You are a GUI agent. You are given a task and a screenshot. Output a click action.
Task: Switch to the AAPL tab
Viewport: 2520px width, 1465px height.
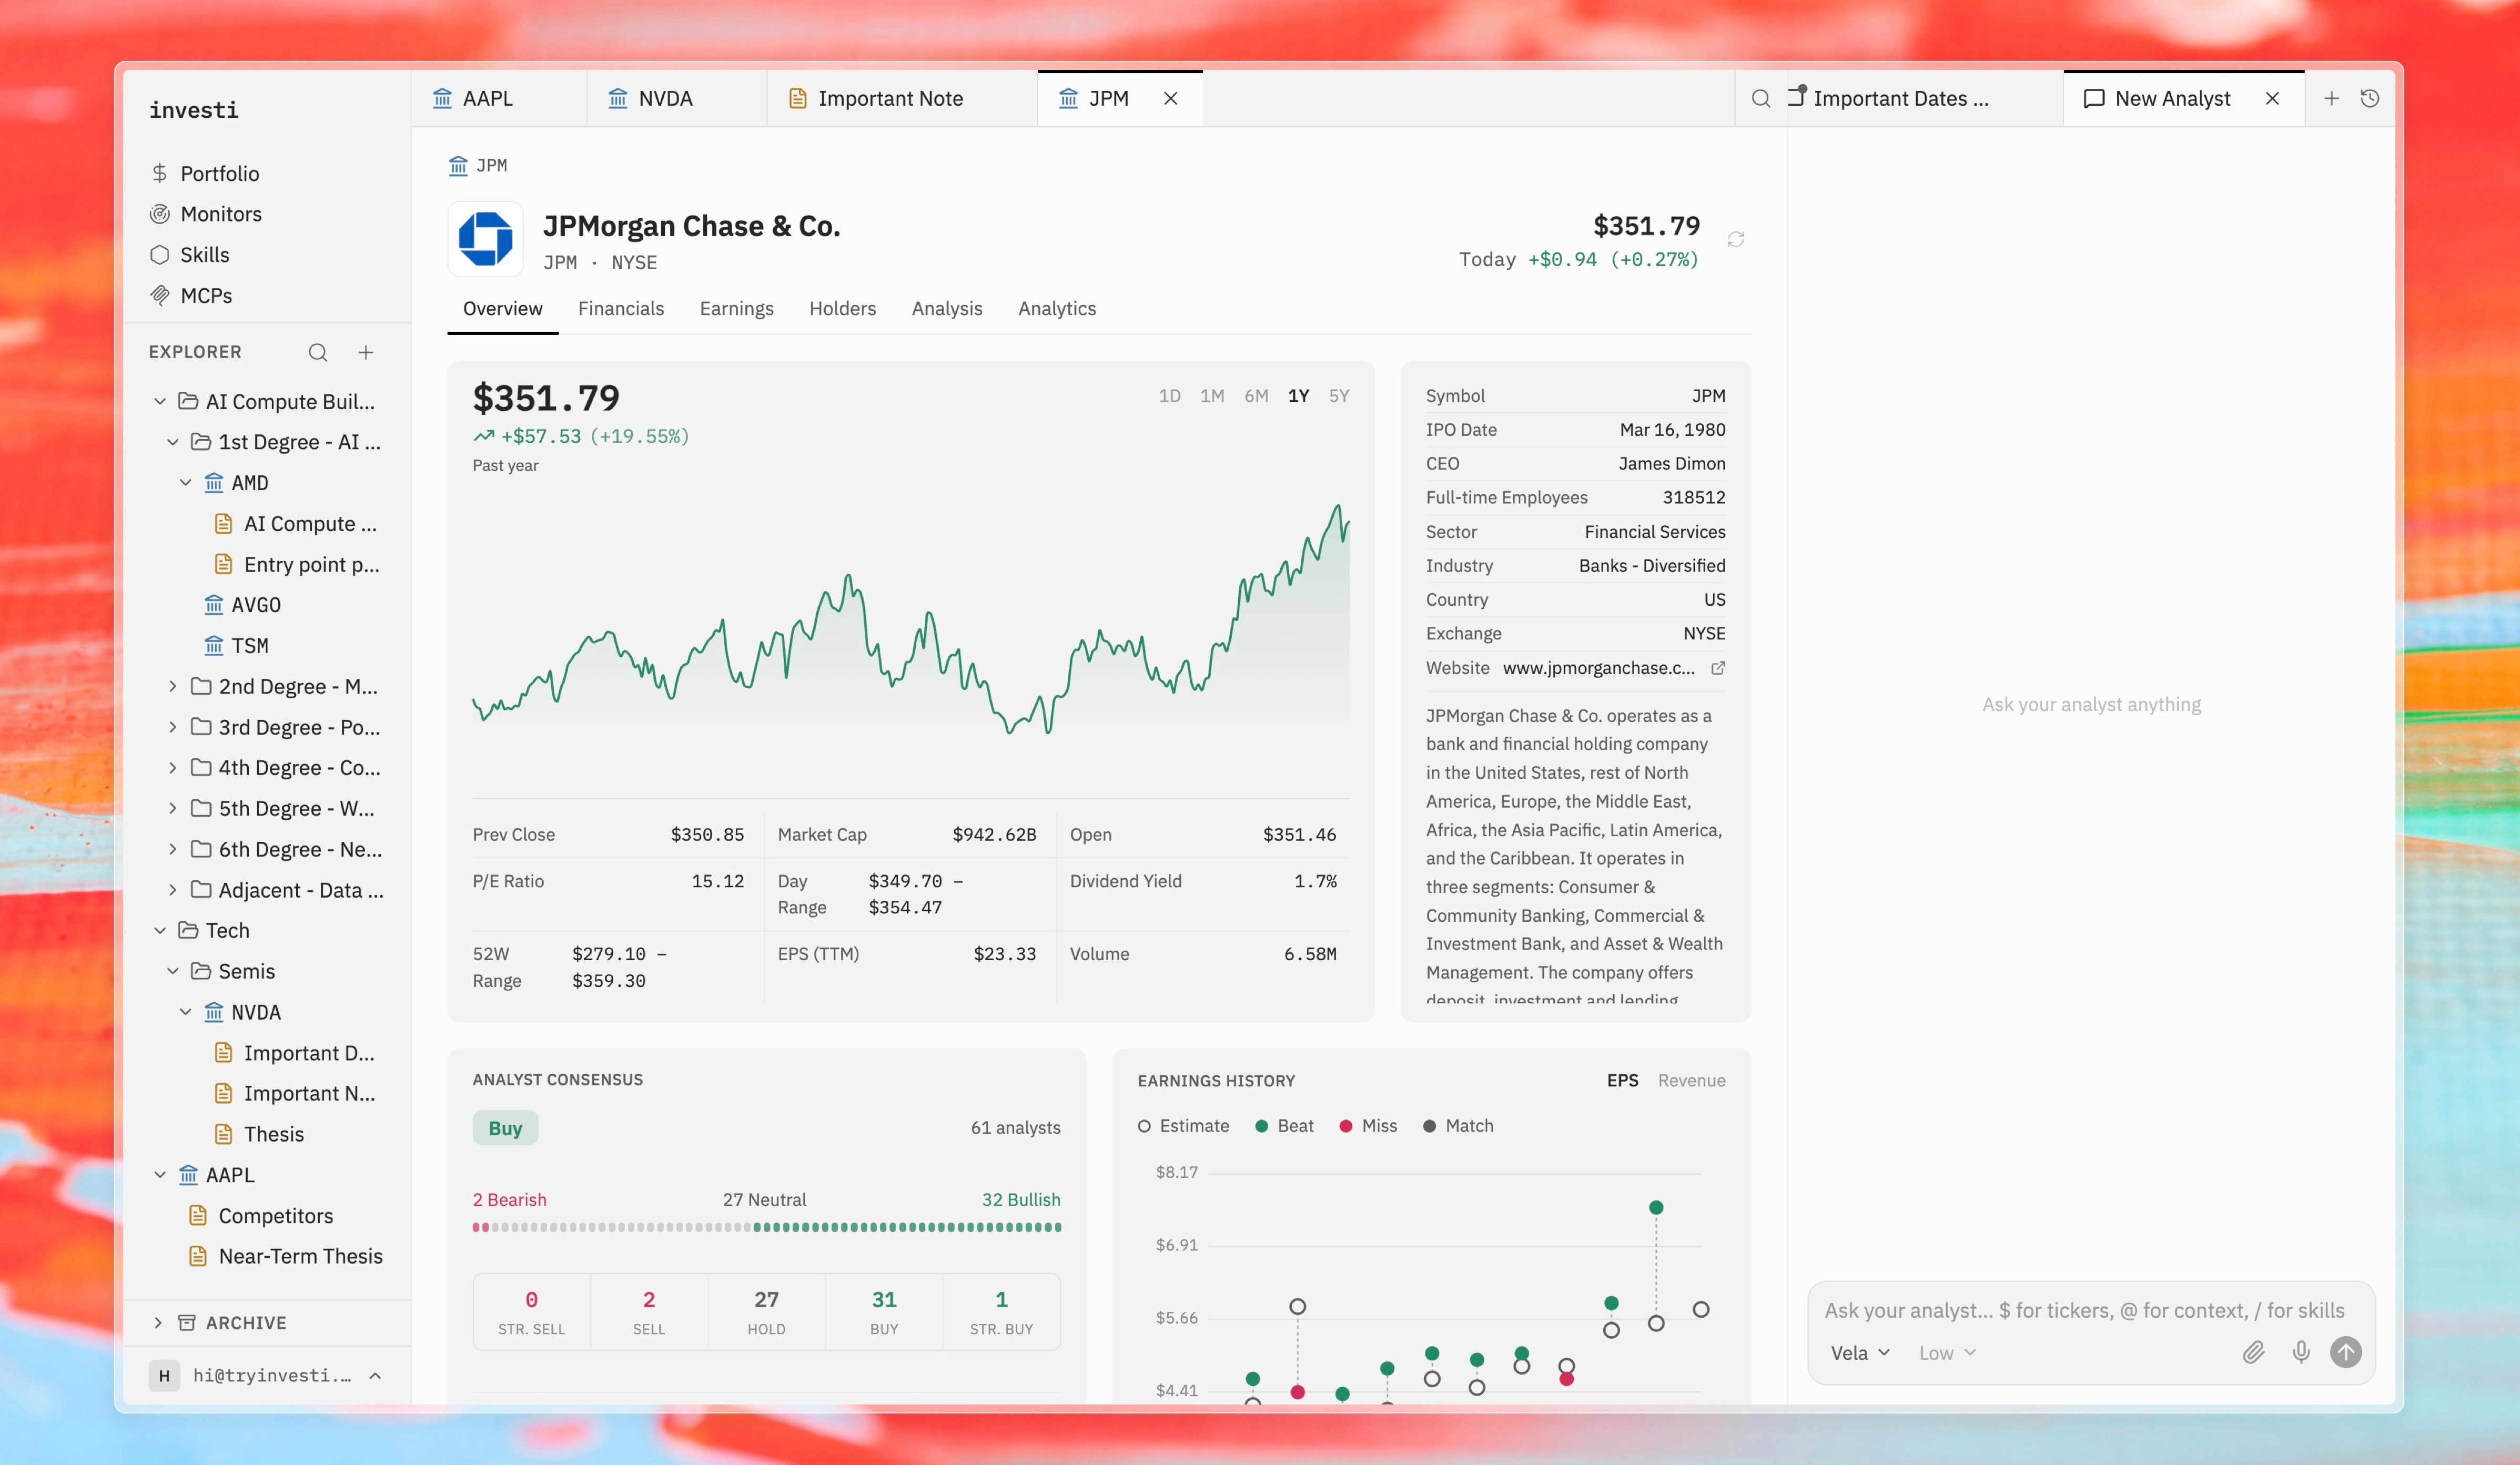click(x=499, y=98)
